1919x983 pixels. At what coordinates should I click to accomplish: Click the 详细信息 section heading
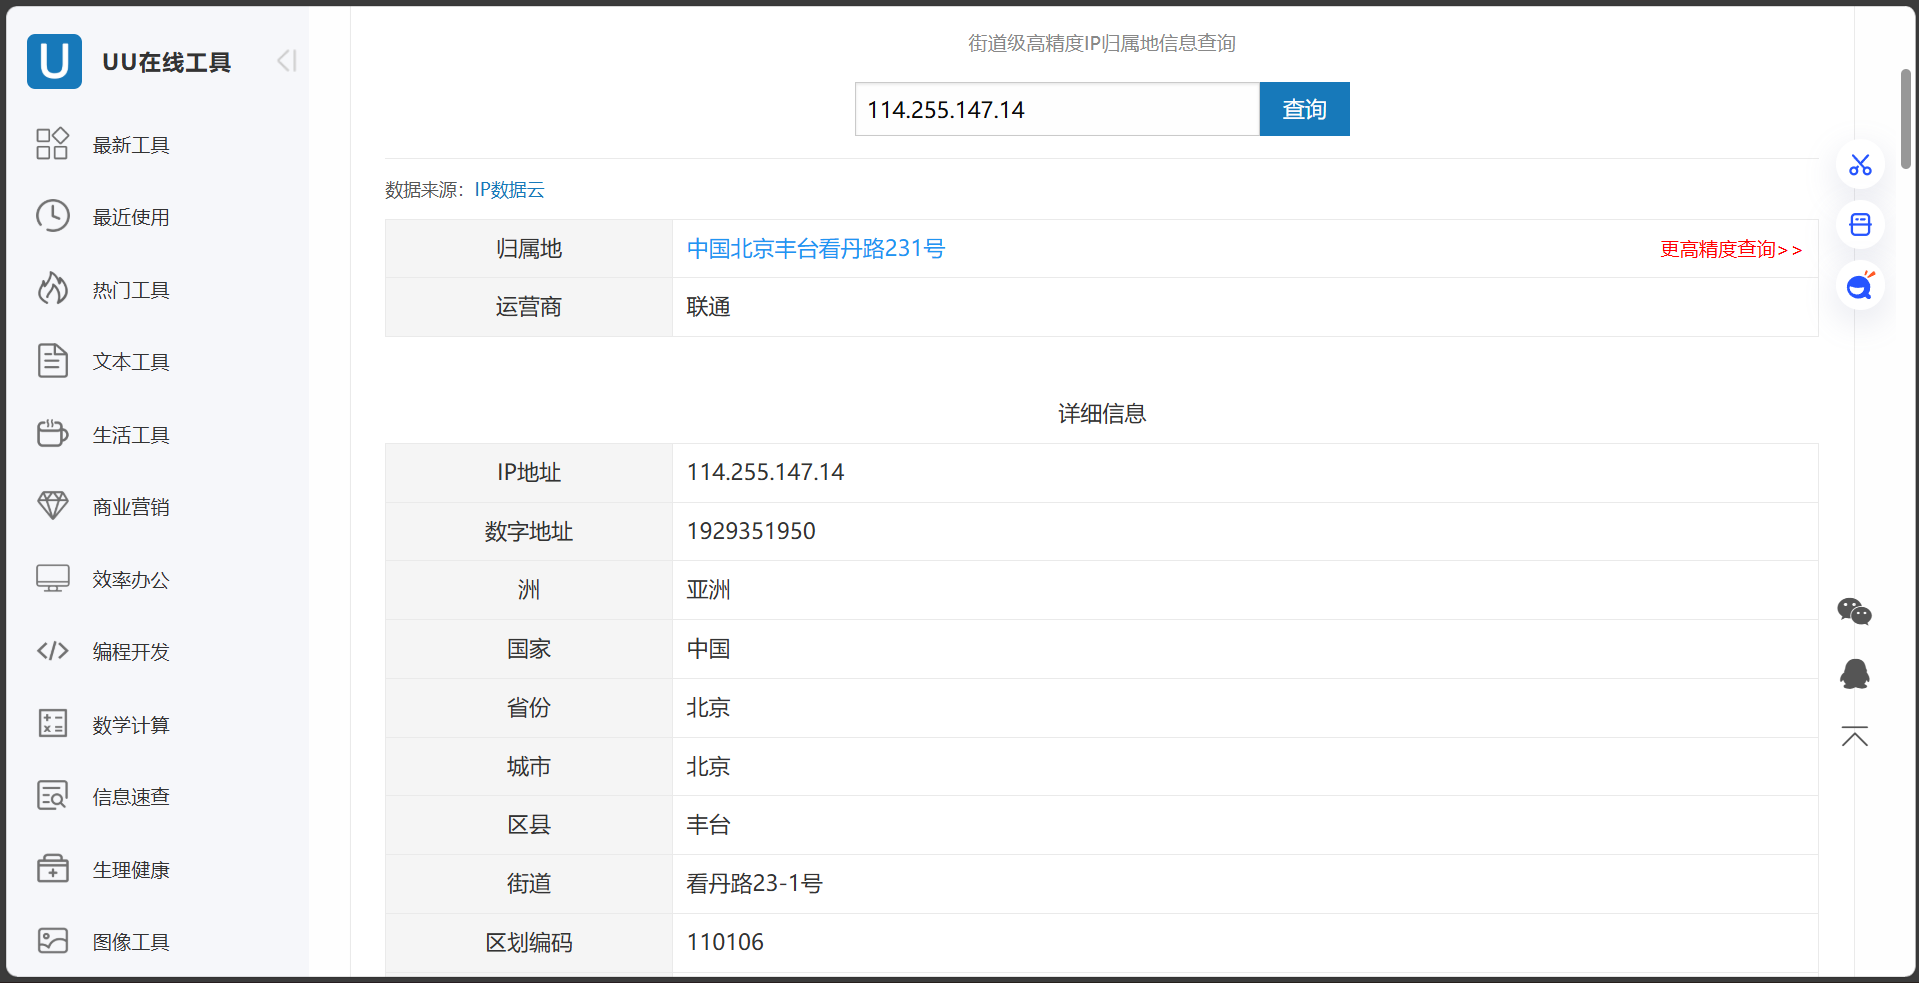pos(1102,414)
